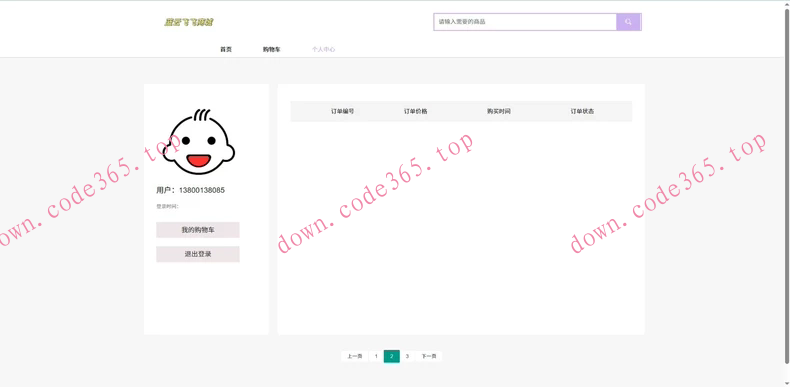
Task: Open the 购物车 navigation item
Action: (x=272, y=49)
